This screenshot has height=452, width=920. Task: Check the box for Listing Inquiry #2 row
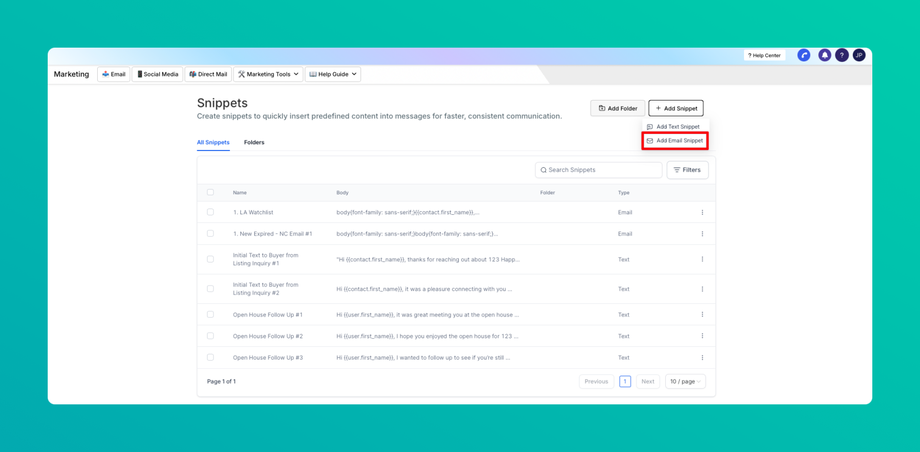[211, 288]
